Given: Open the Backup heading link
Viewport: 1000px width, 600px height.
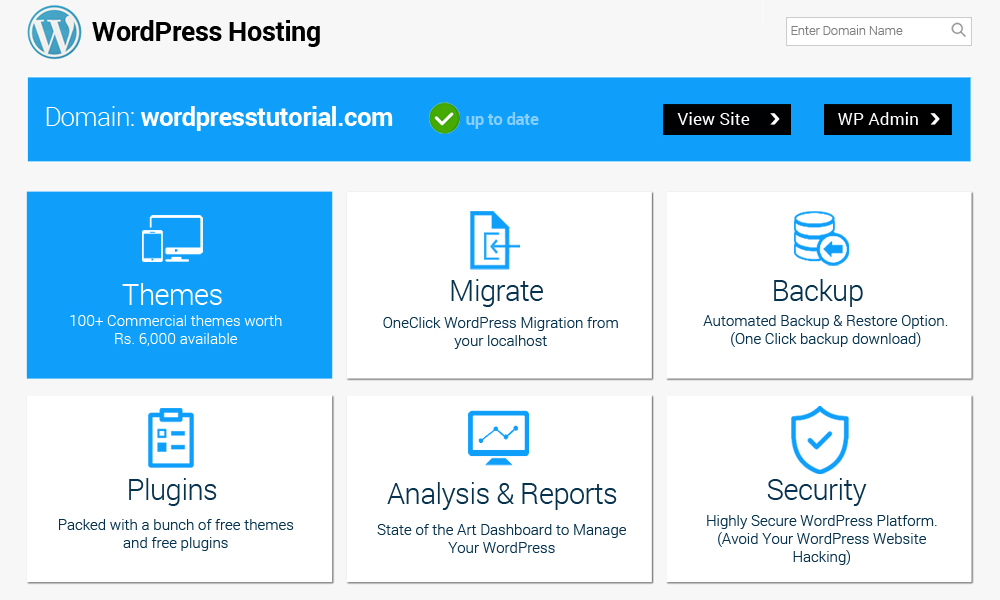Looking at the screenshot, I should [817, 291].
